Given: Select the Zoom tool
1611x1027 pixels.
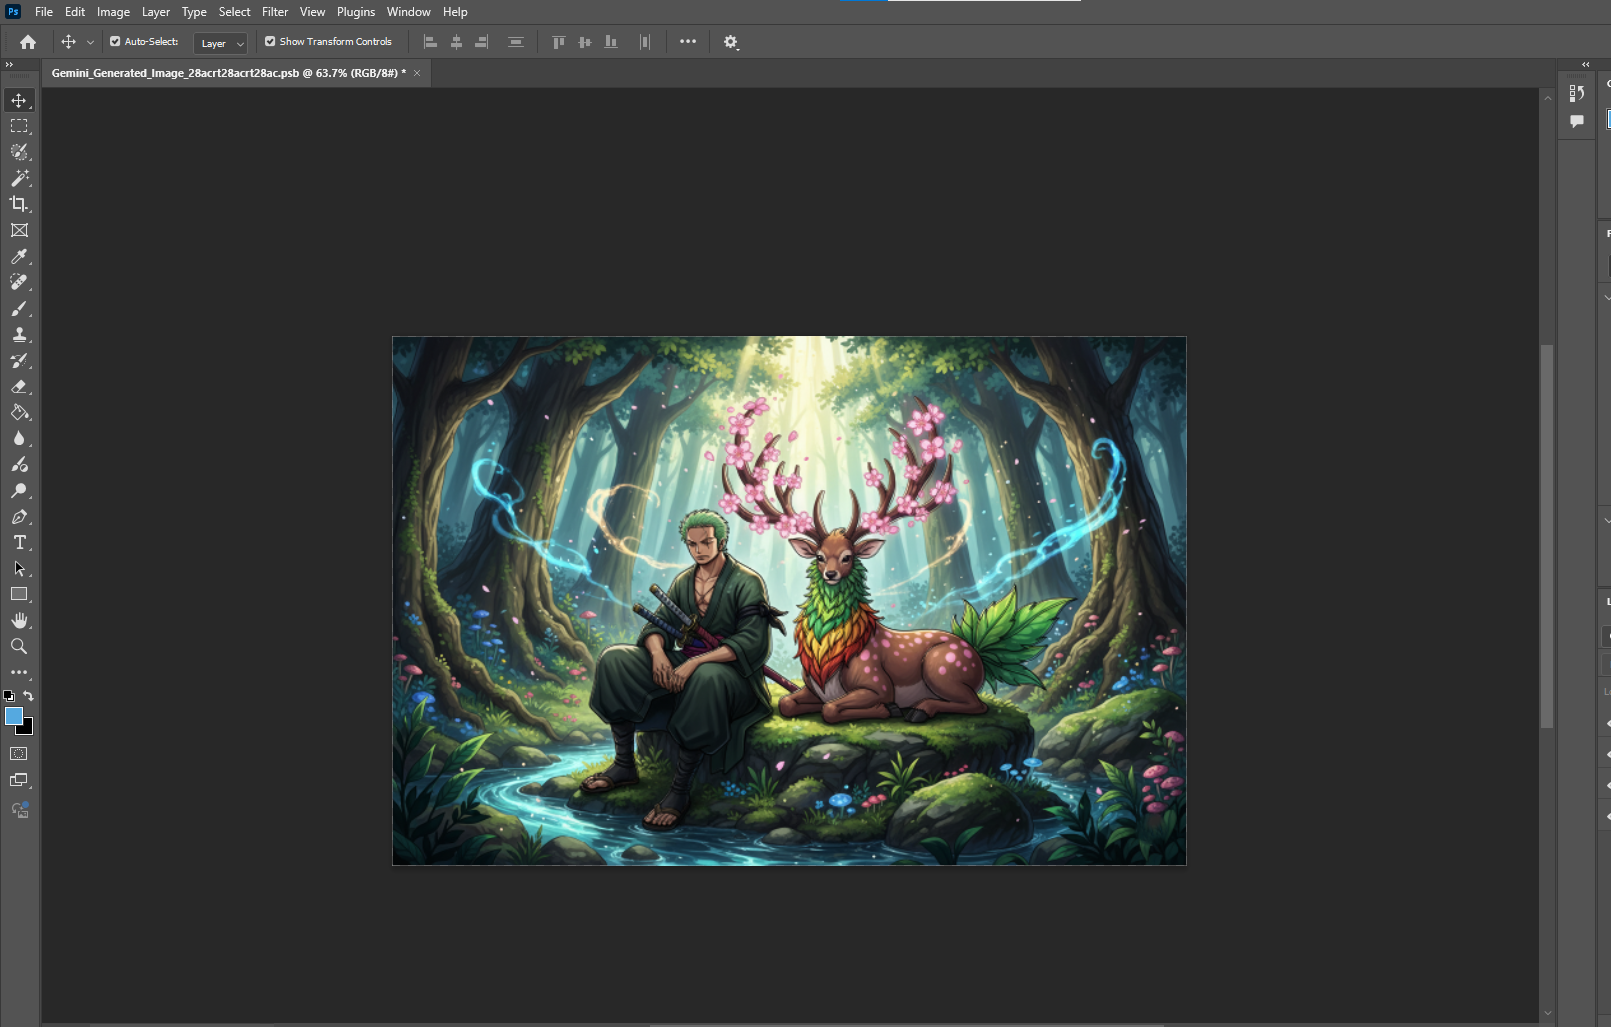Looking at the screenshot, I should point(19,646).
